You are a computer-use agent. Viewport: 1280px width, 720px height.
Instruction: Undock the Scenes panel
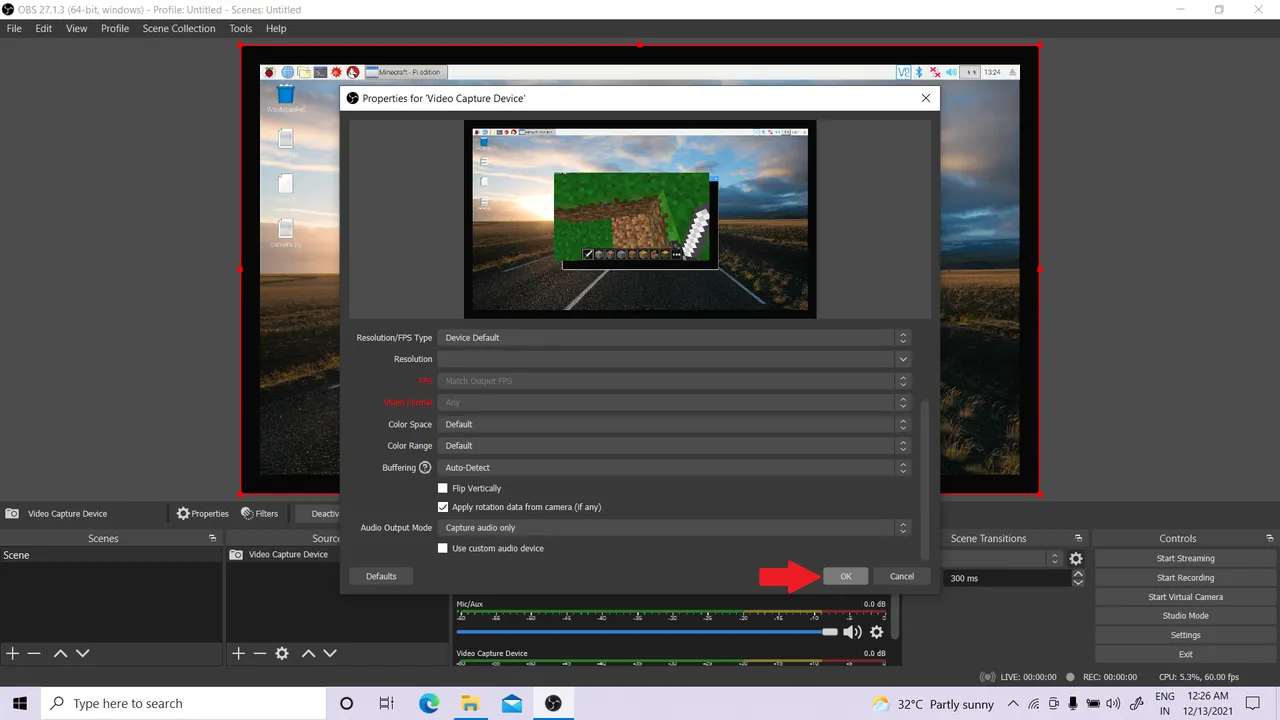click(212, 538)
